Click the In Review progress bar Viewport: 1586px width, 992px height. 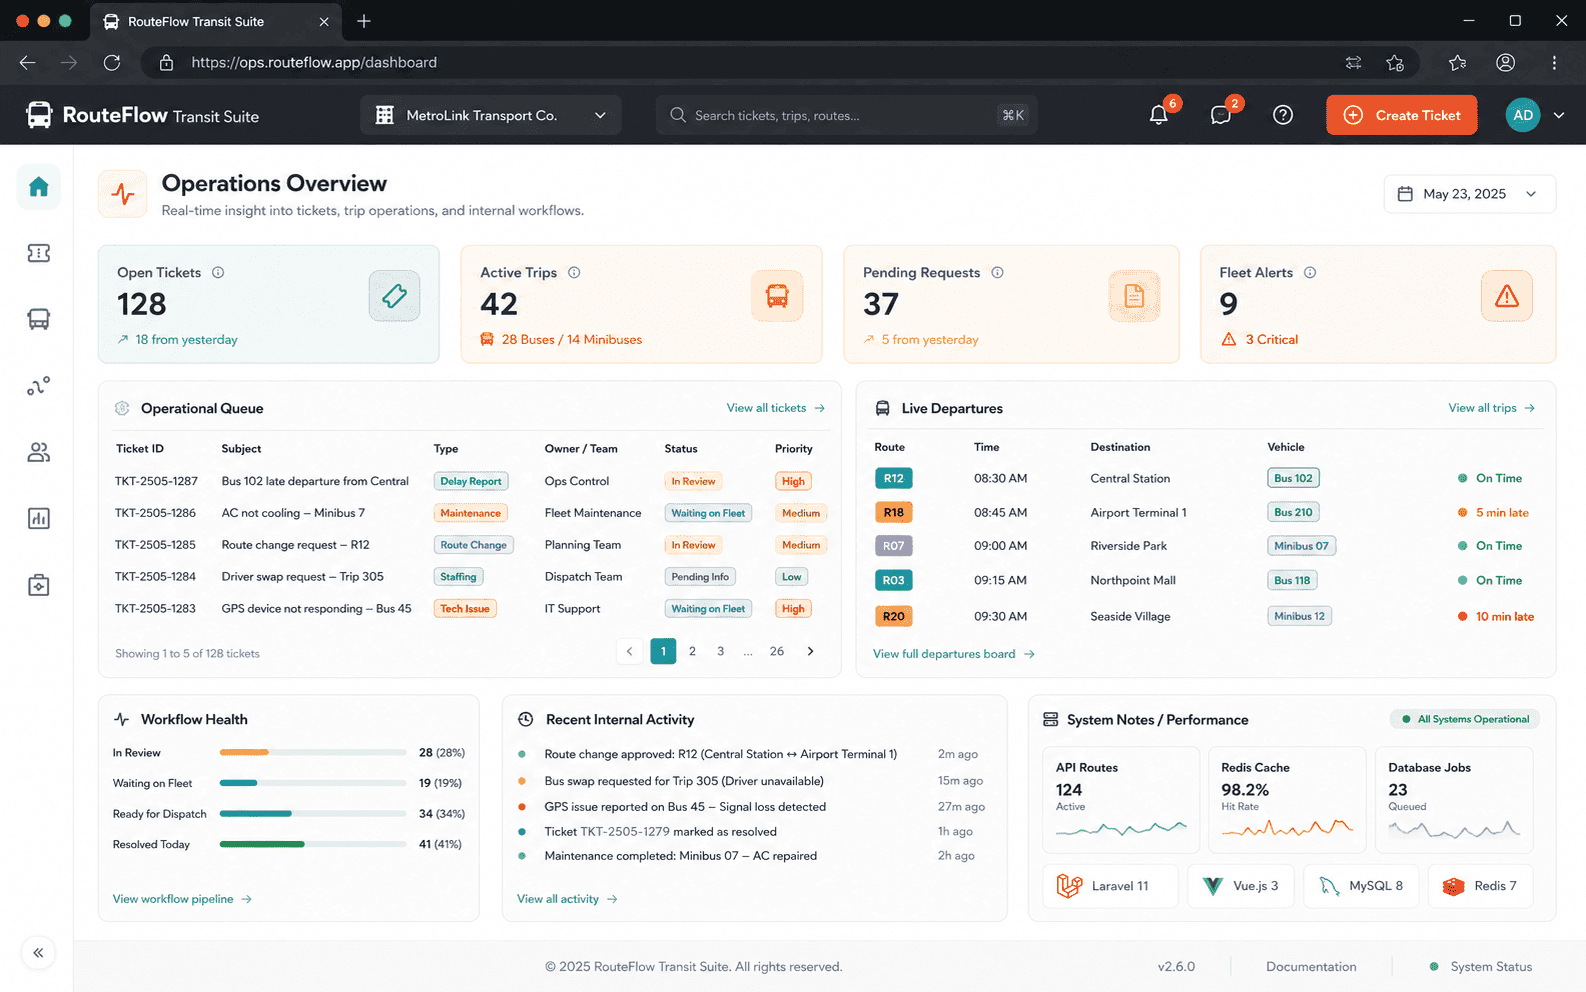pos(312,752)
